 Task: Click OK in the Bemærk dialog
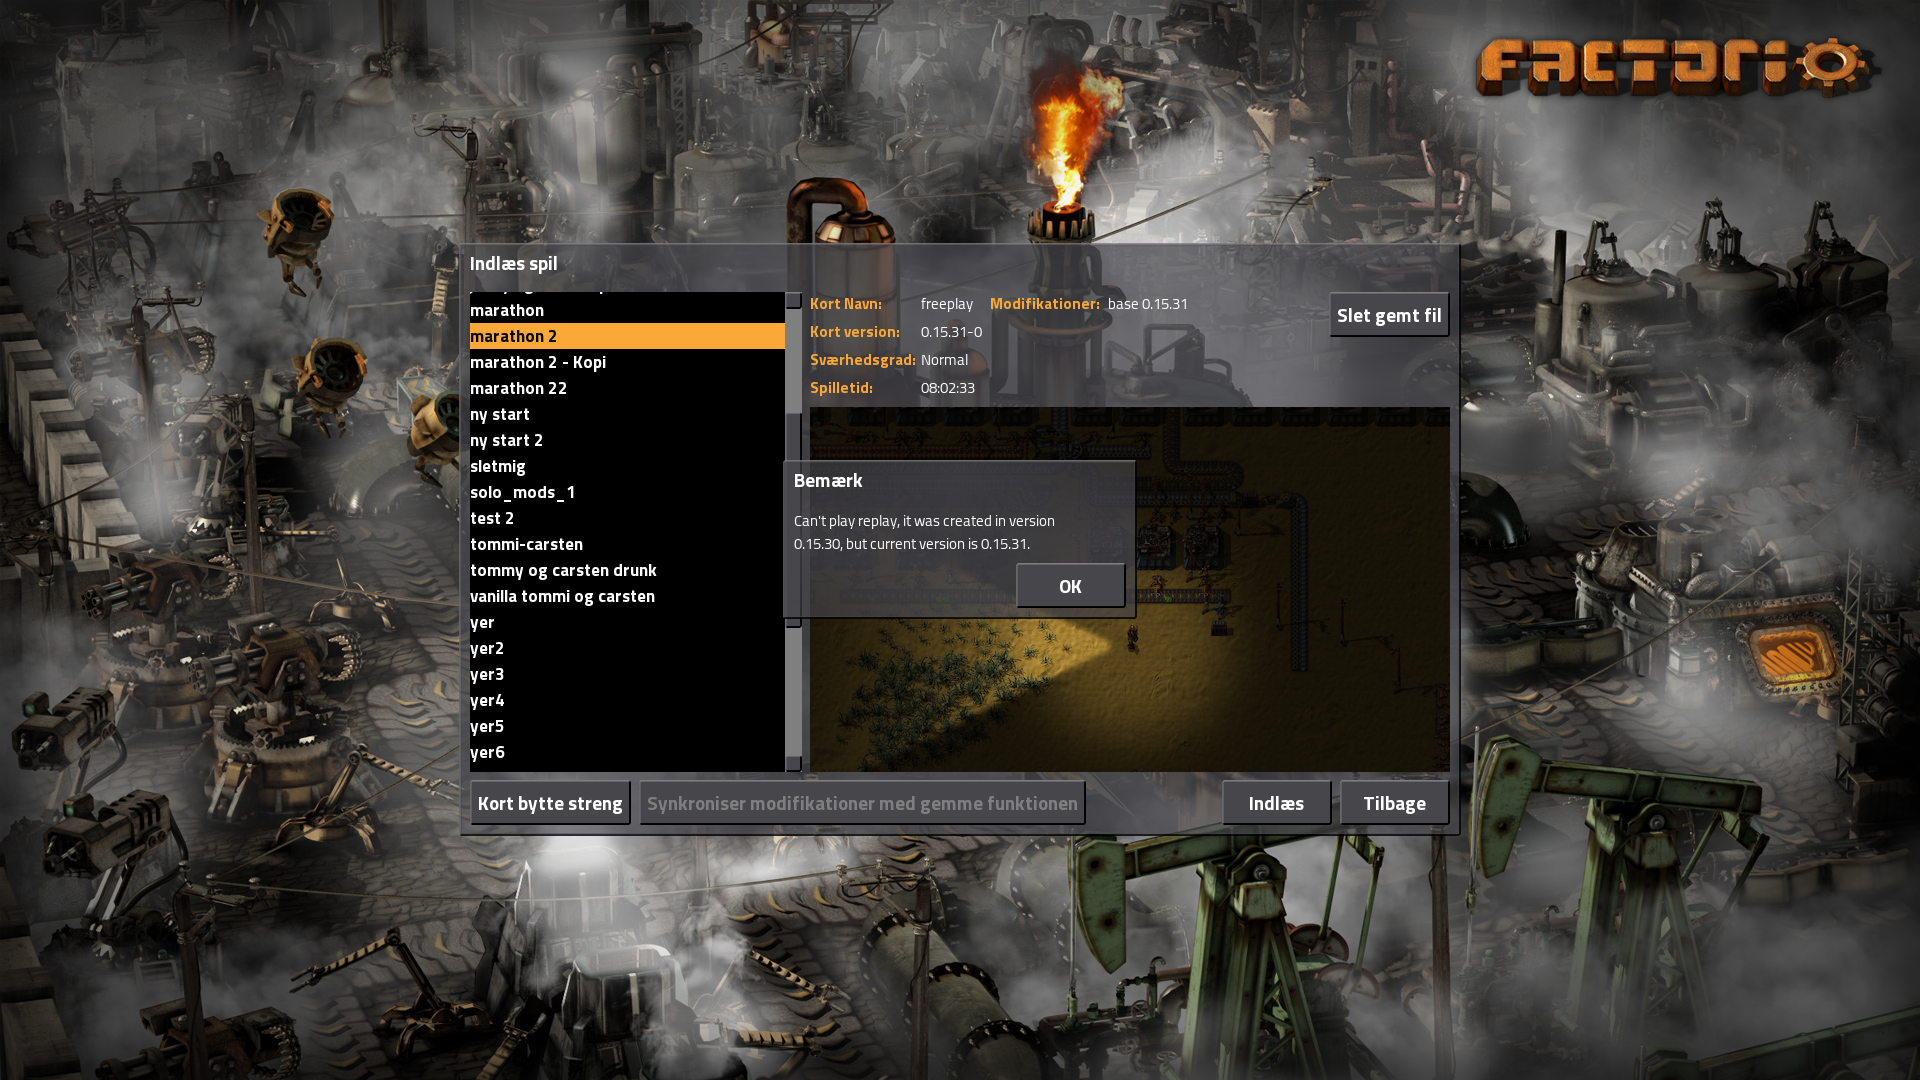pos(1070,586)
